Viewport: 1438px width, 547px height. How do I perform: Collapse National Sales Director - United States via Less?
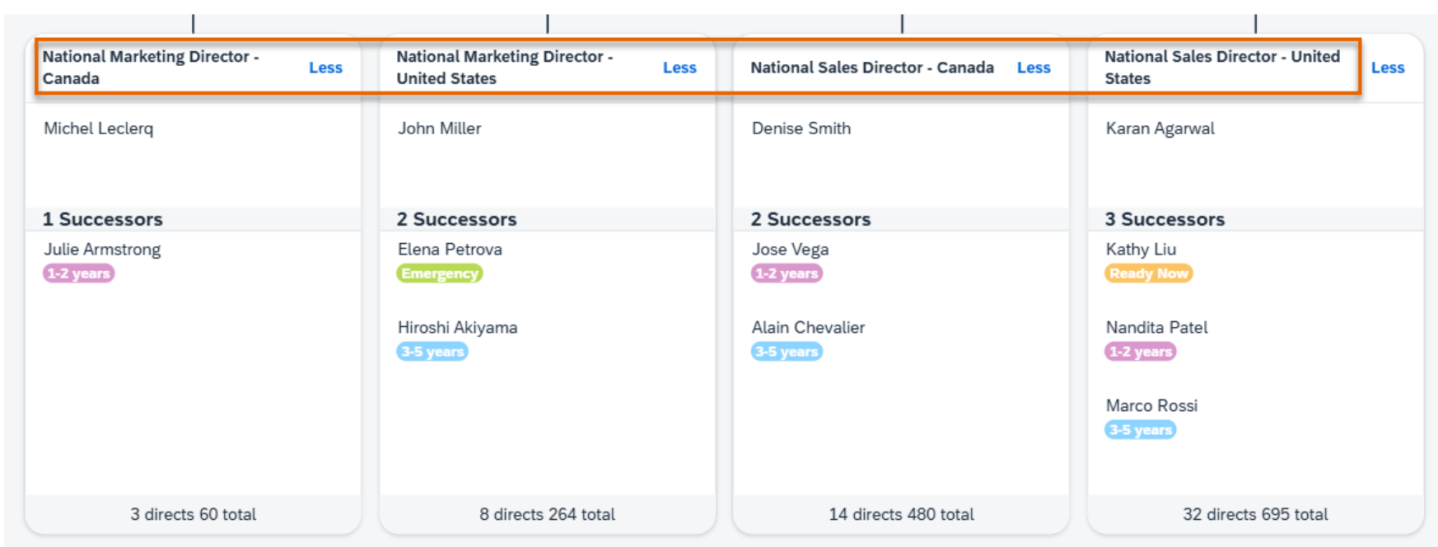[1387, 68]
